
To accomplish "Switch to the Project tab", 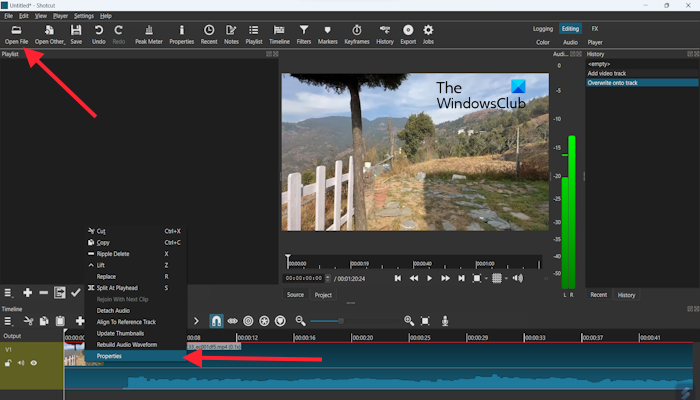I will click(323, 295).
